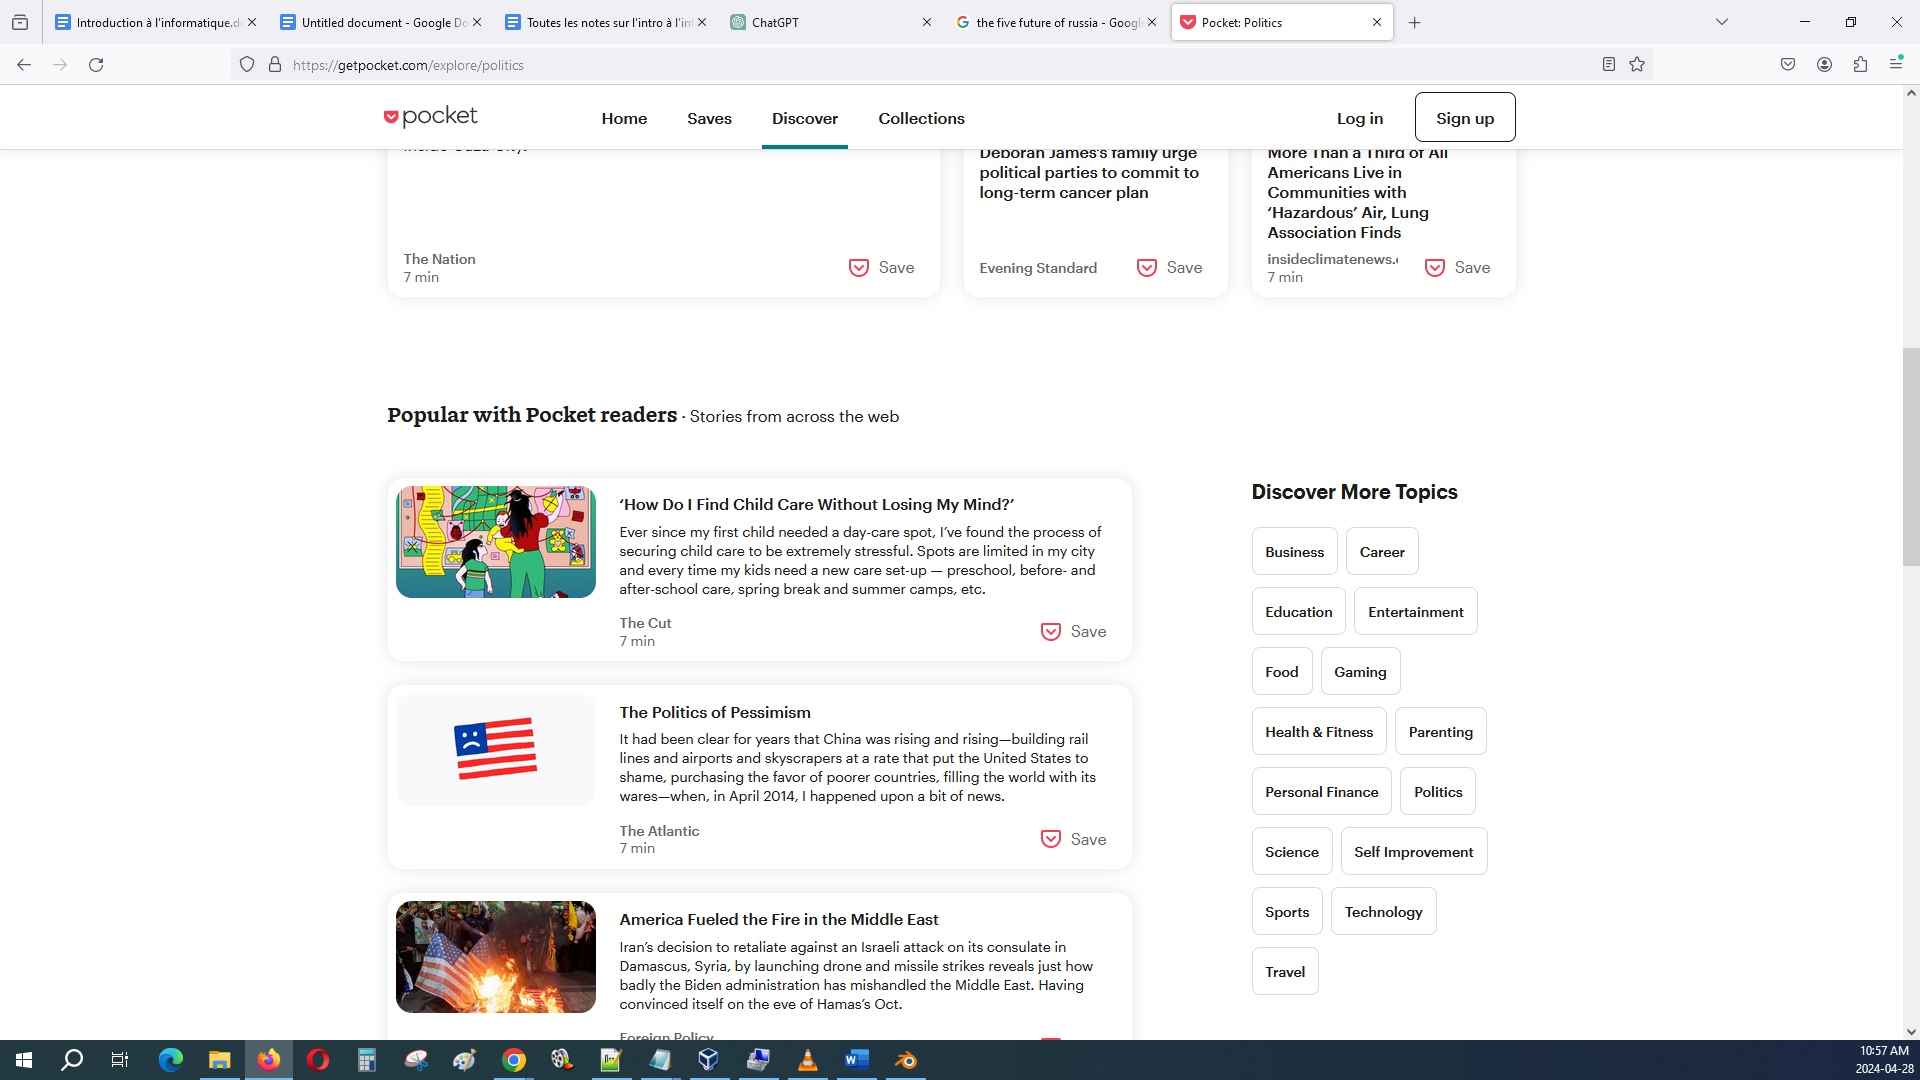Click the Pocket logo in header

[x=431, y=117]
